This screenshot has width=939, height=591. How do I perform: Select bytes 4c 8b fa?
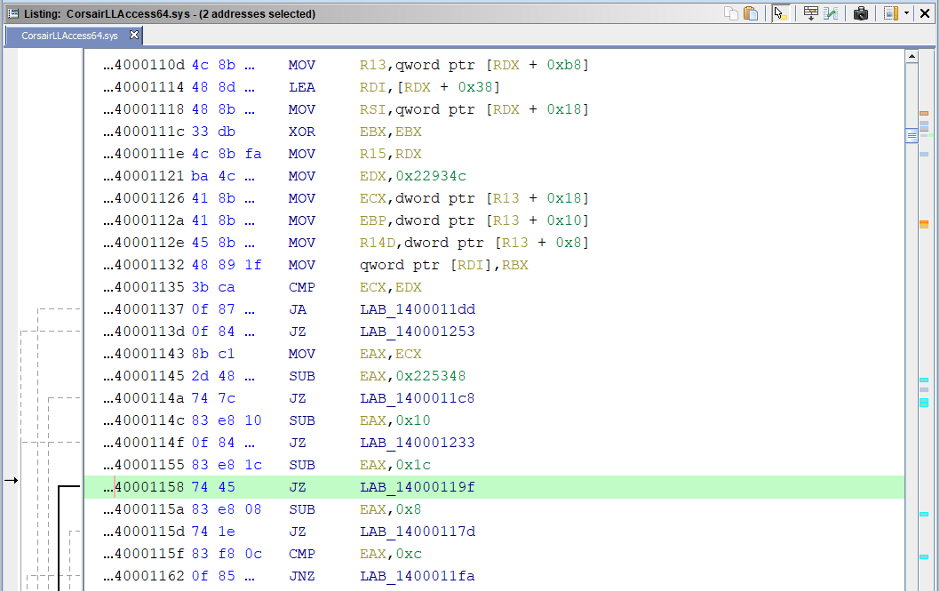226,154
